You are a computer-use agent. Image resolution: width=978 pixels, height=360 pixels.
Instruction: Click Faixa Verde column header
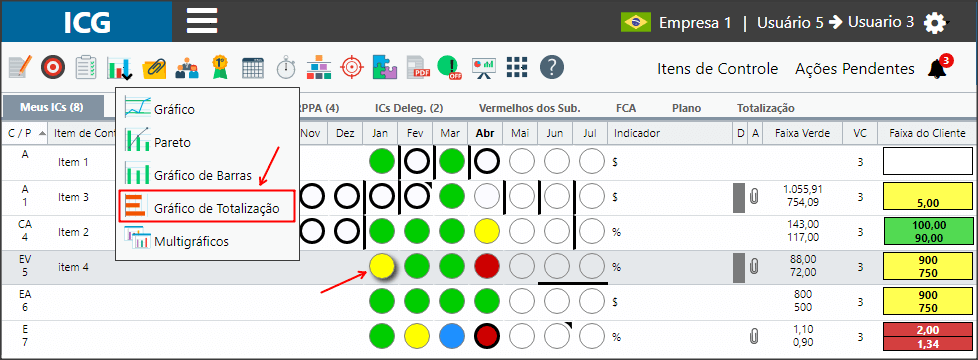803,133
